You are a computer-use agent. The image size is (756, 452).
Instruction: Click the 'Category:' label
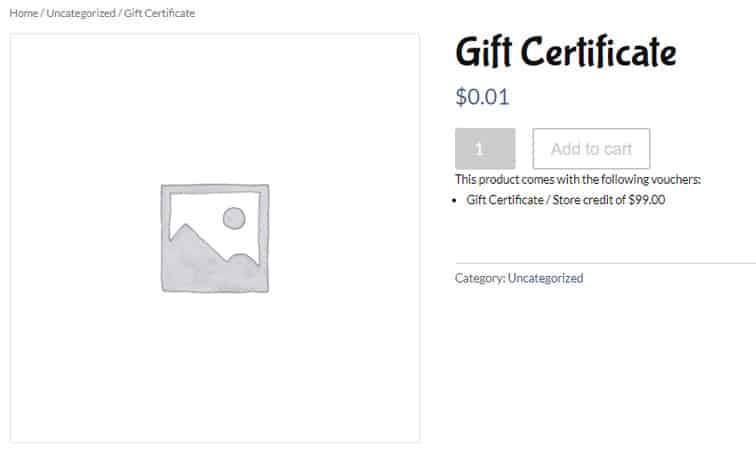480,278
